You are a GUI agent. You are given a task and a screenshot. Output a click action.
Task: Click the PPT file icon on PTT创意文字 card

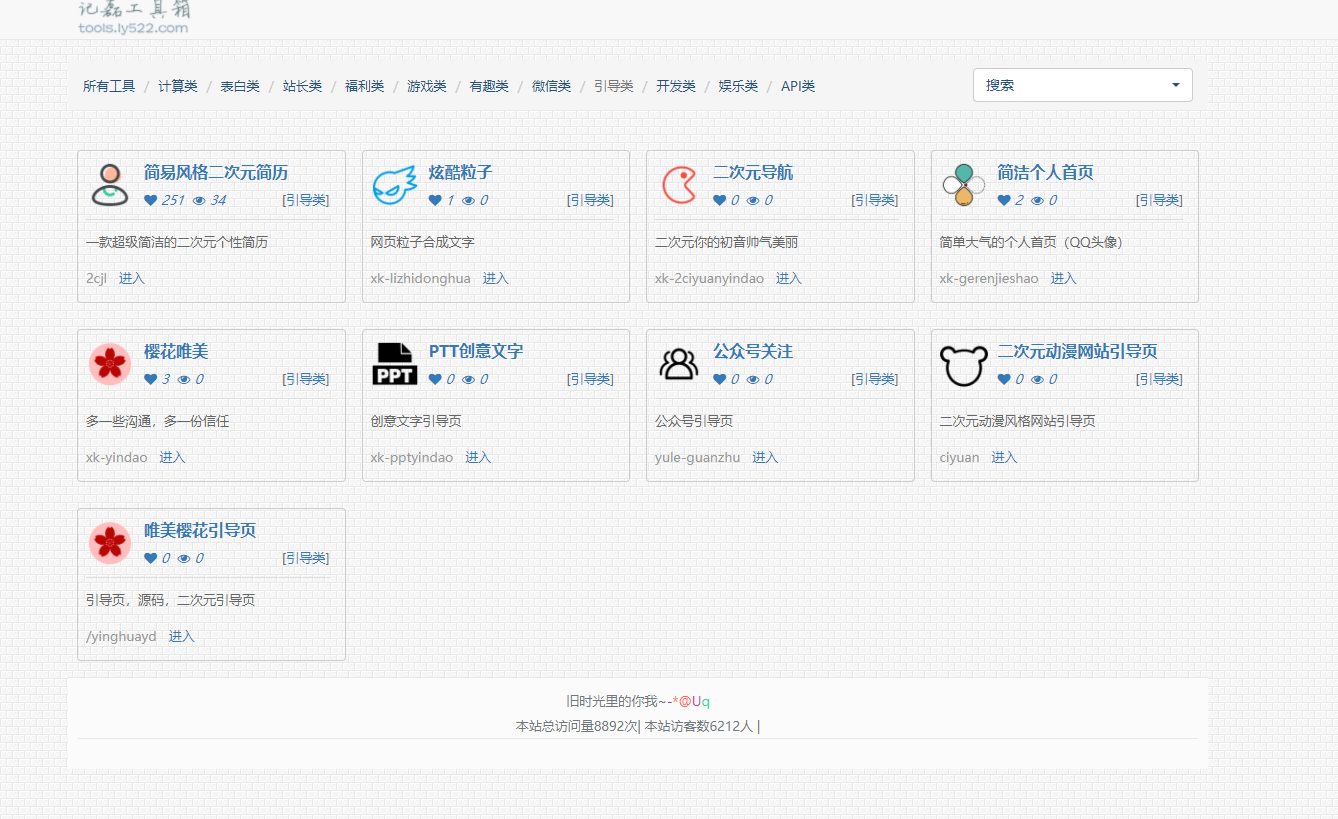click(x=394, y=362)
